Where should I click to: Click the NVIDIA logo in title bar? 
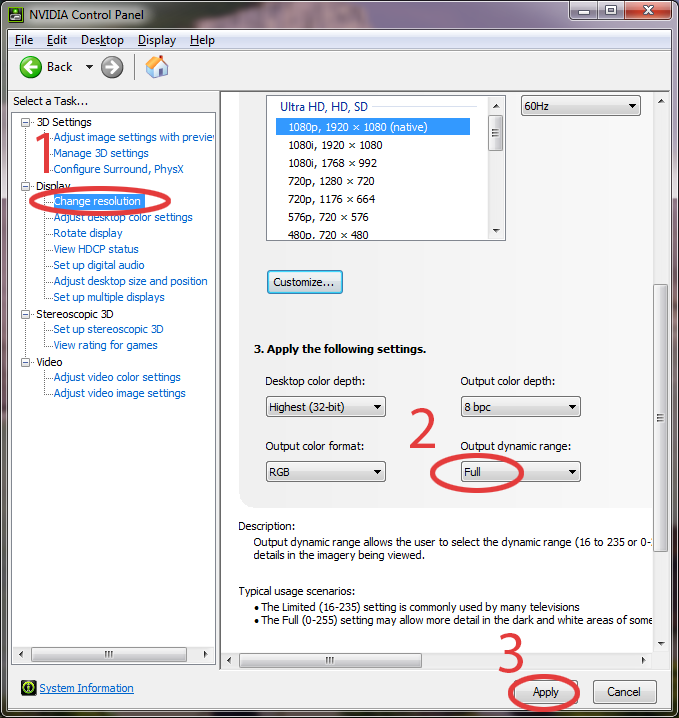(16, 15)
